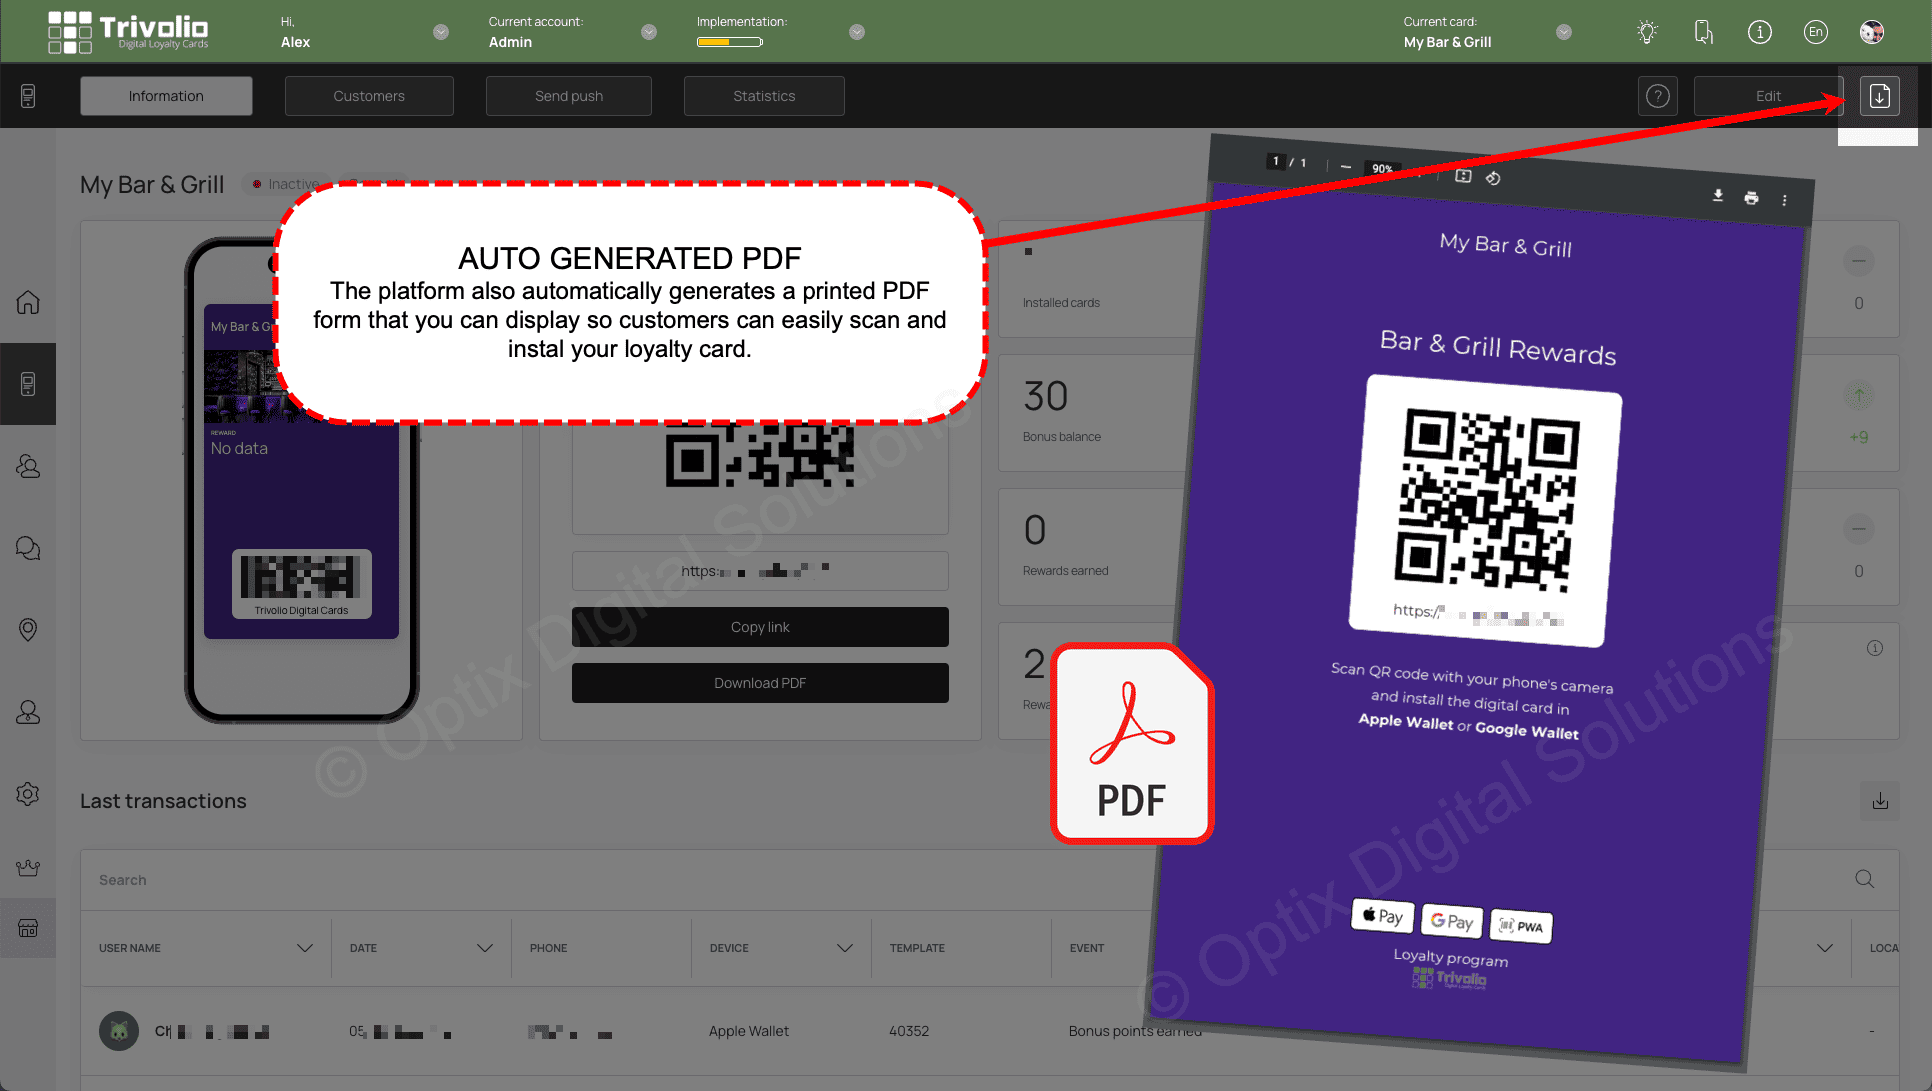Click the PDF viewer download icon
The width and height of the screenshot is (1932, 1091).
pos(1718,195)
